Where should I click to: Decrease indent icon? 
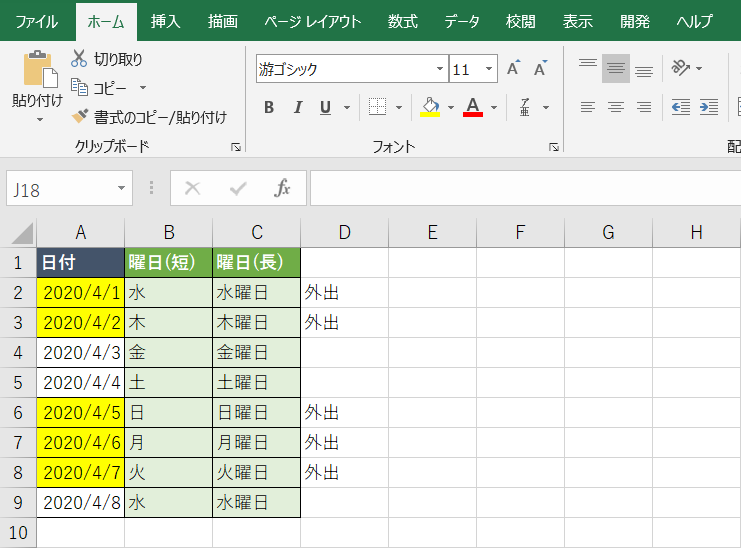click(681, 107)
